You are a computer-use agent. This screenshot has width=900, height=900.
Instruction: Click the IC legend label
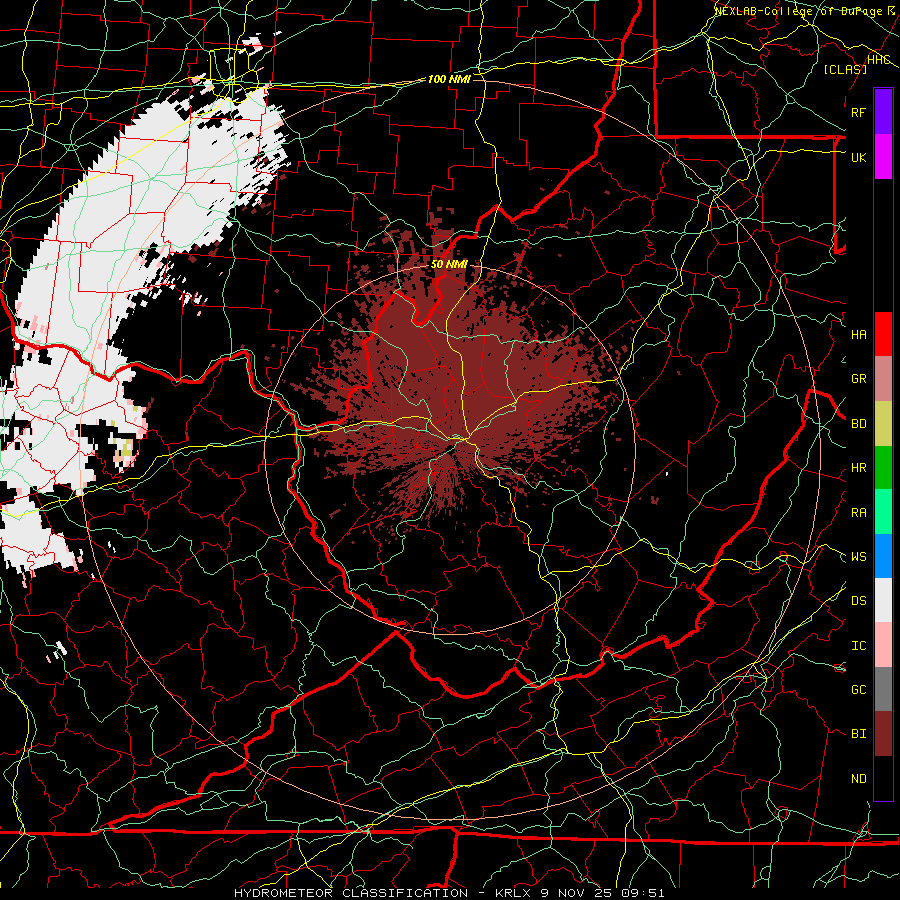[858, 645]
